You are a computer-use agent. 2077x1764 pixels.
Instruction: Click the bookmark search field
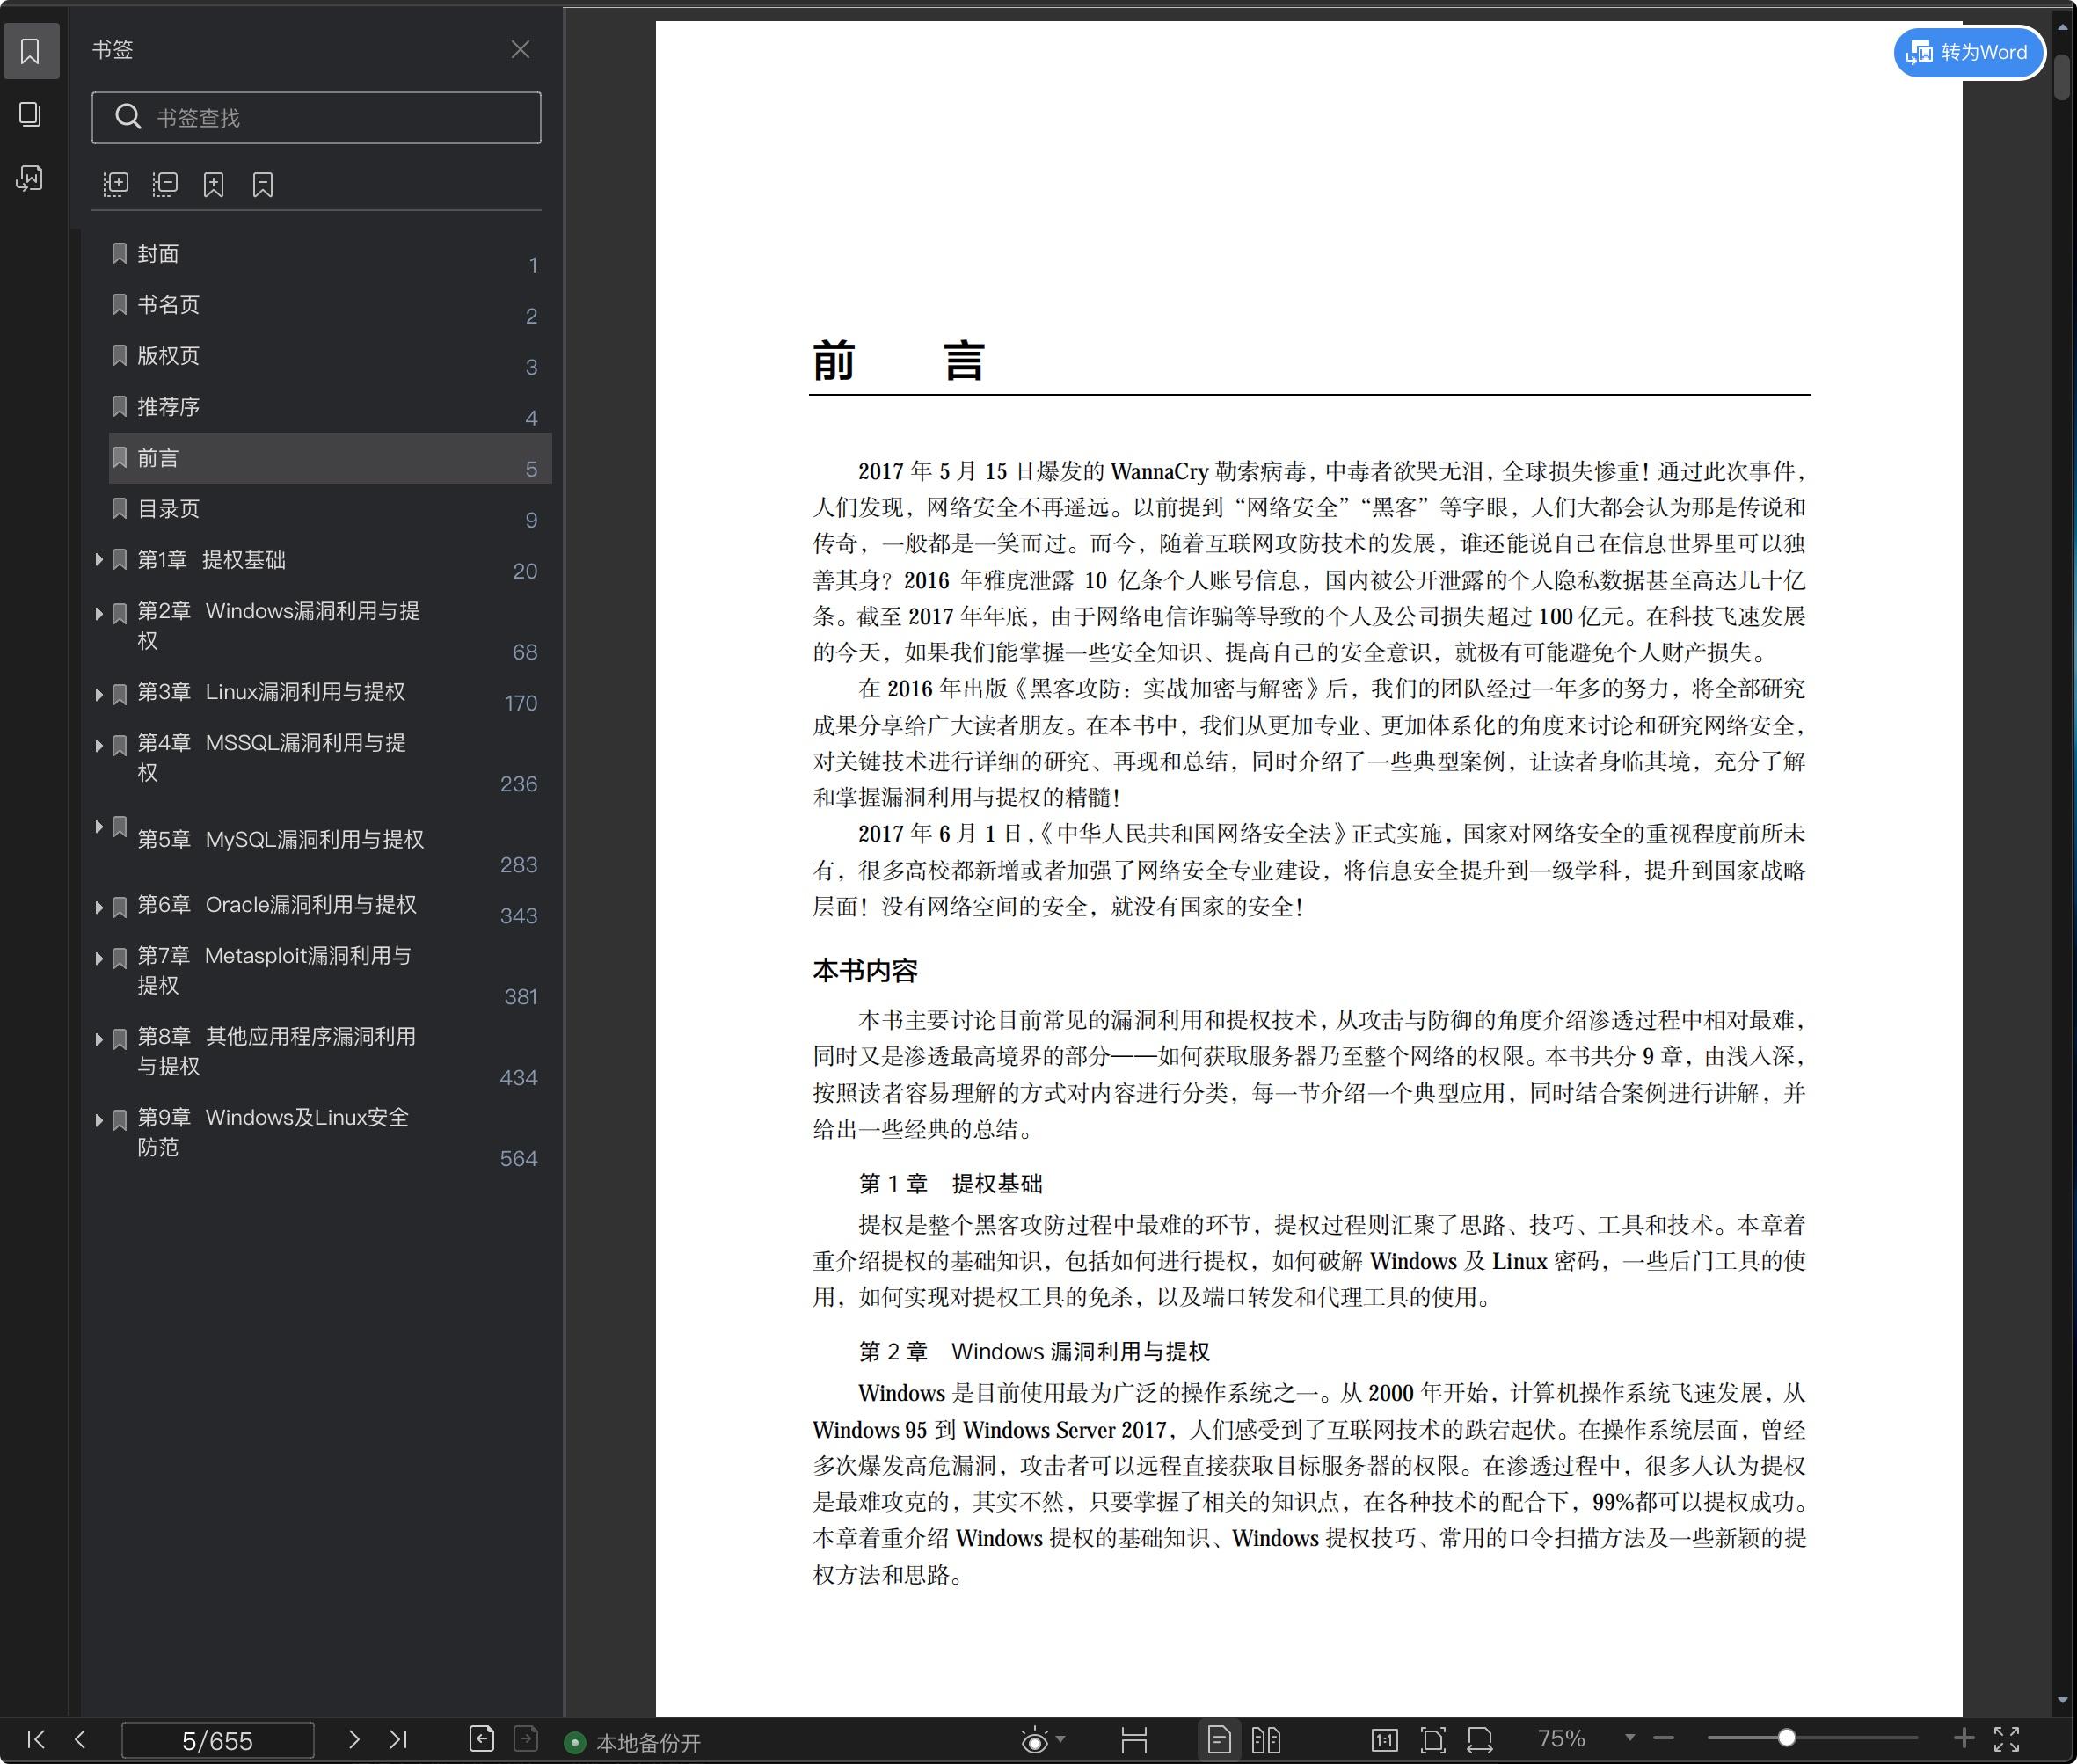[316, 118]
